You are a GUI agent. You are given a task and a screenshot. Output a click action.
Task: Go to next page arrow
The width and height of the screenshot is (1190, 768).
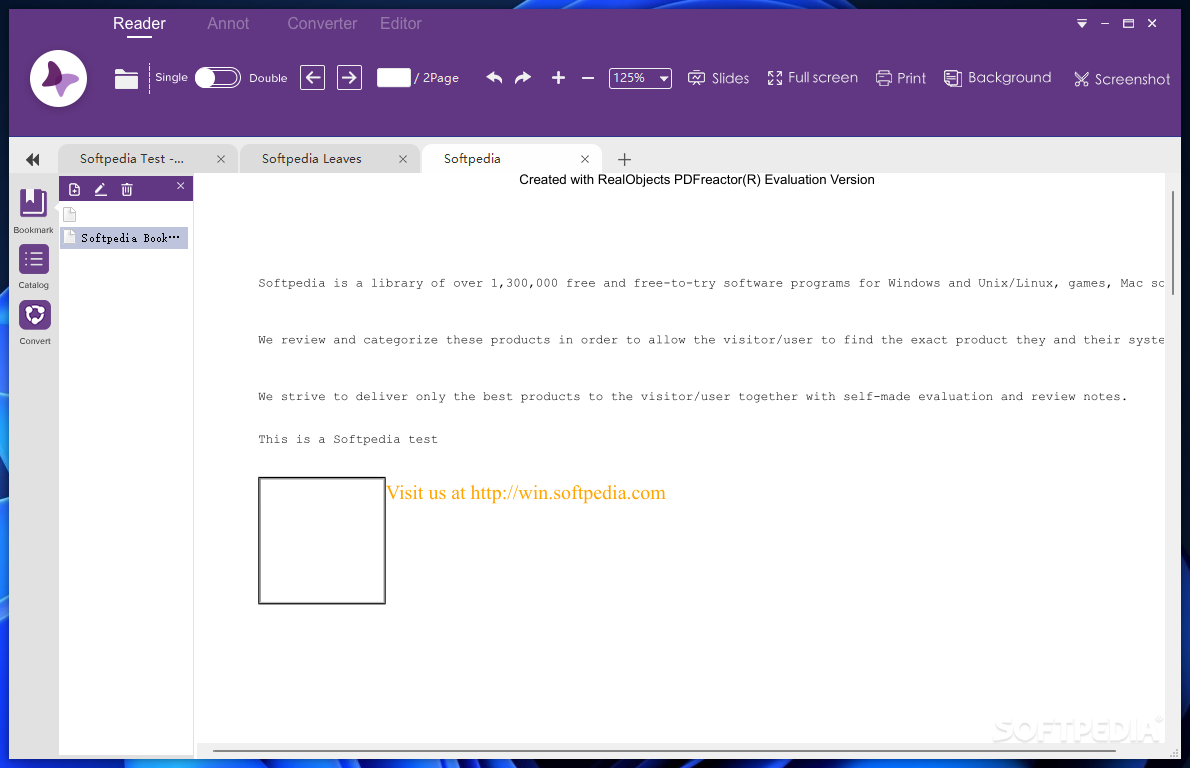pos(349,77)
